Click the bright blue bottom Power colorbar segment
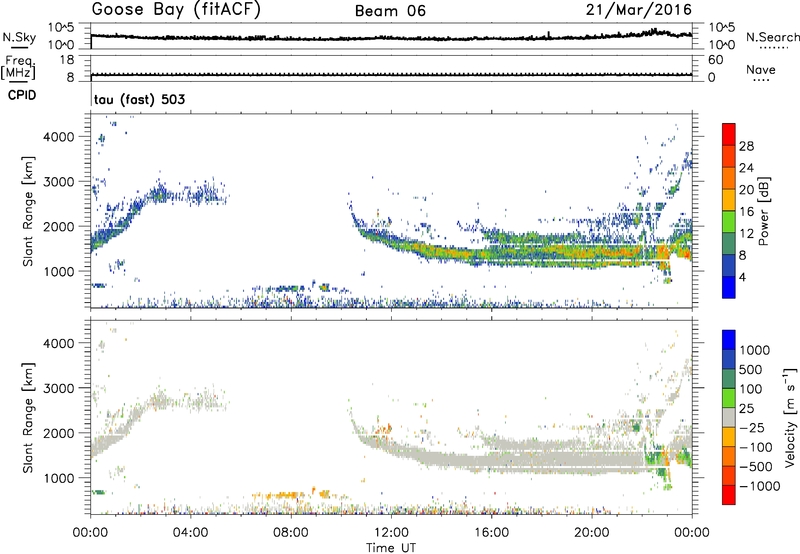Image resolution: width=800 pixels, height=554 pixels. click(729, 287)
